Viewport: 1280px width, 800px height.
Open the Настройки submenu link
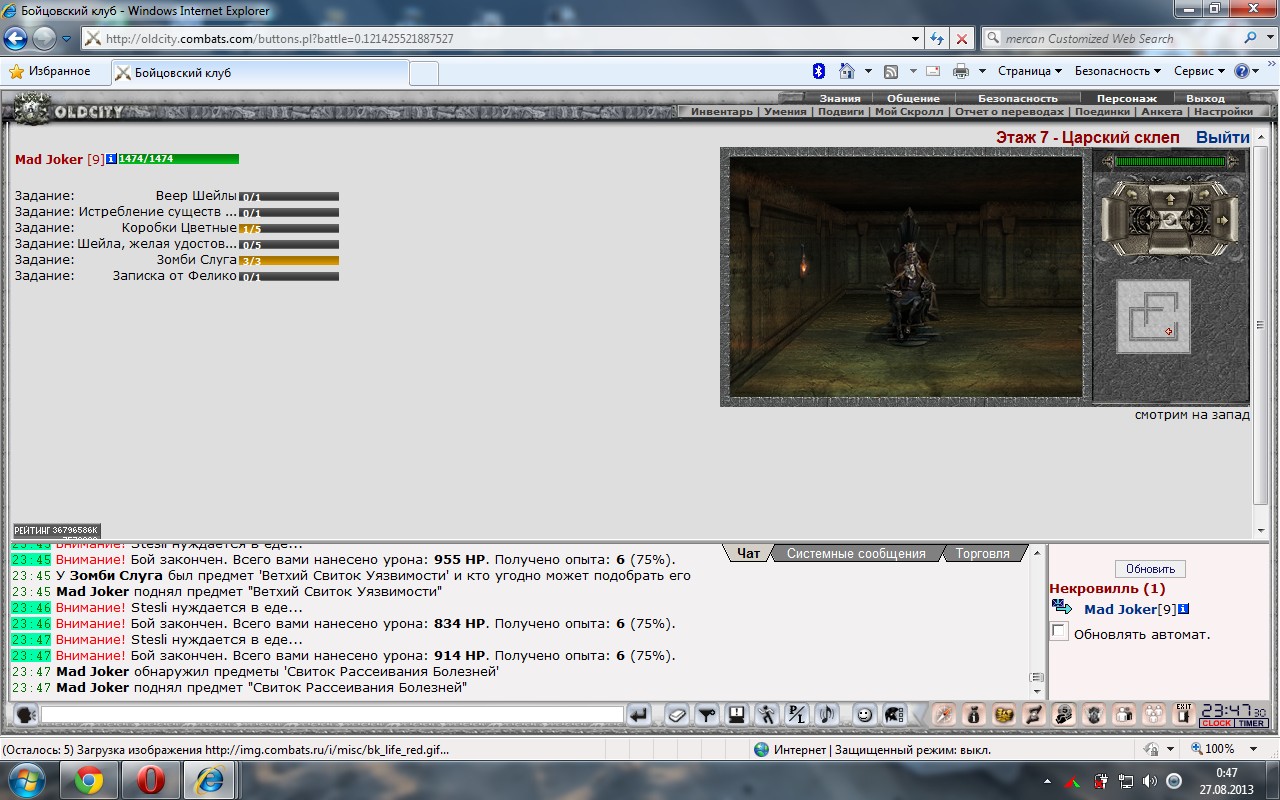[x=1222, y=111]
